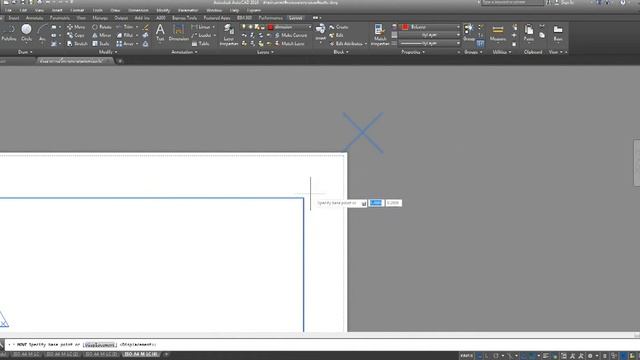Screen dimensions: 640x360
Task: Click the Match Properties icon
Action: tap(380, 34)
